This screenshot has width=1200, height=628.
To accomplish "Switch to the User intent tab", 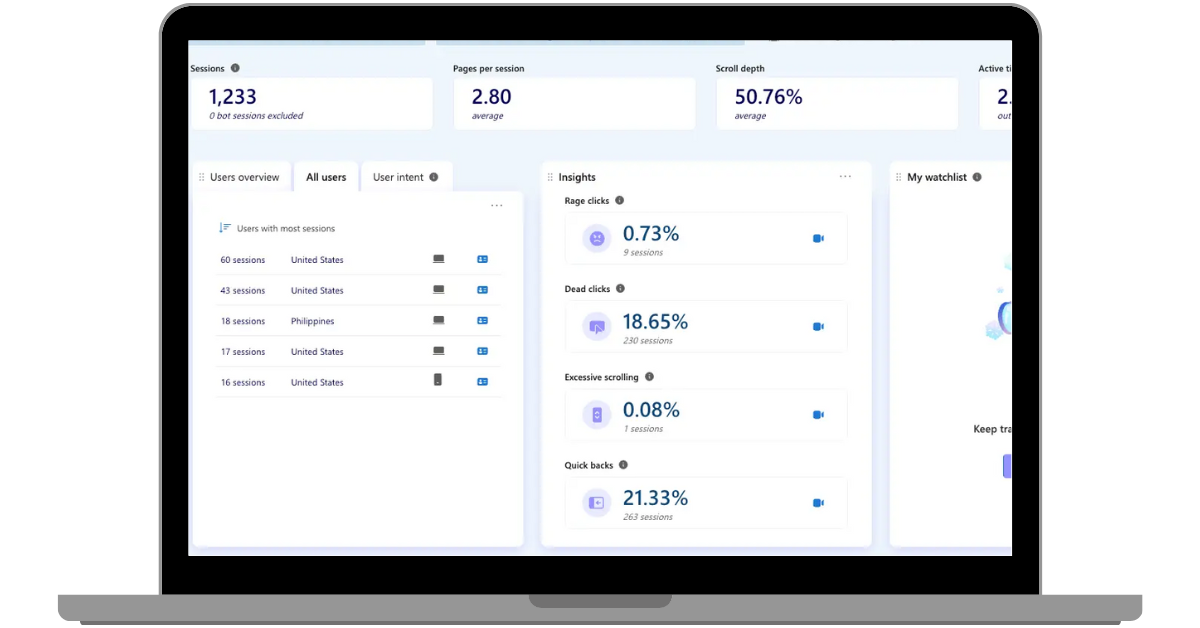I will pos(406,177).
